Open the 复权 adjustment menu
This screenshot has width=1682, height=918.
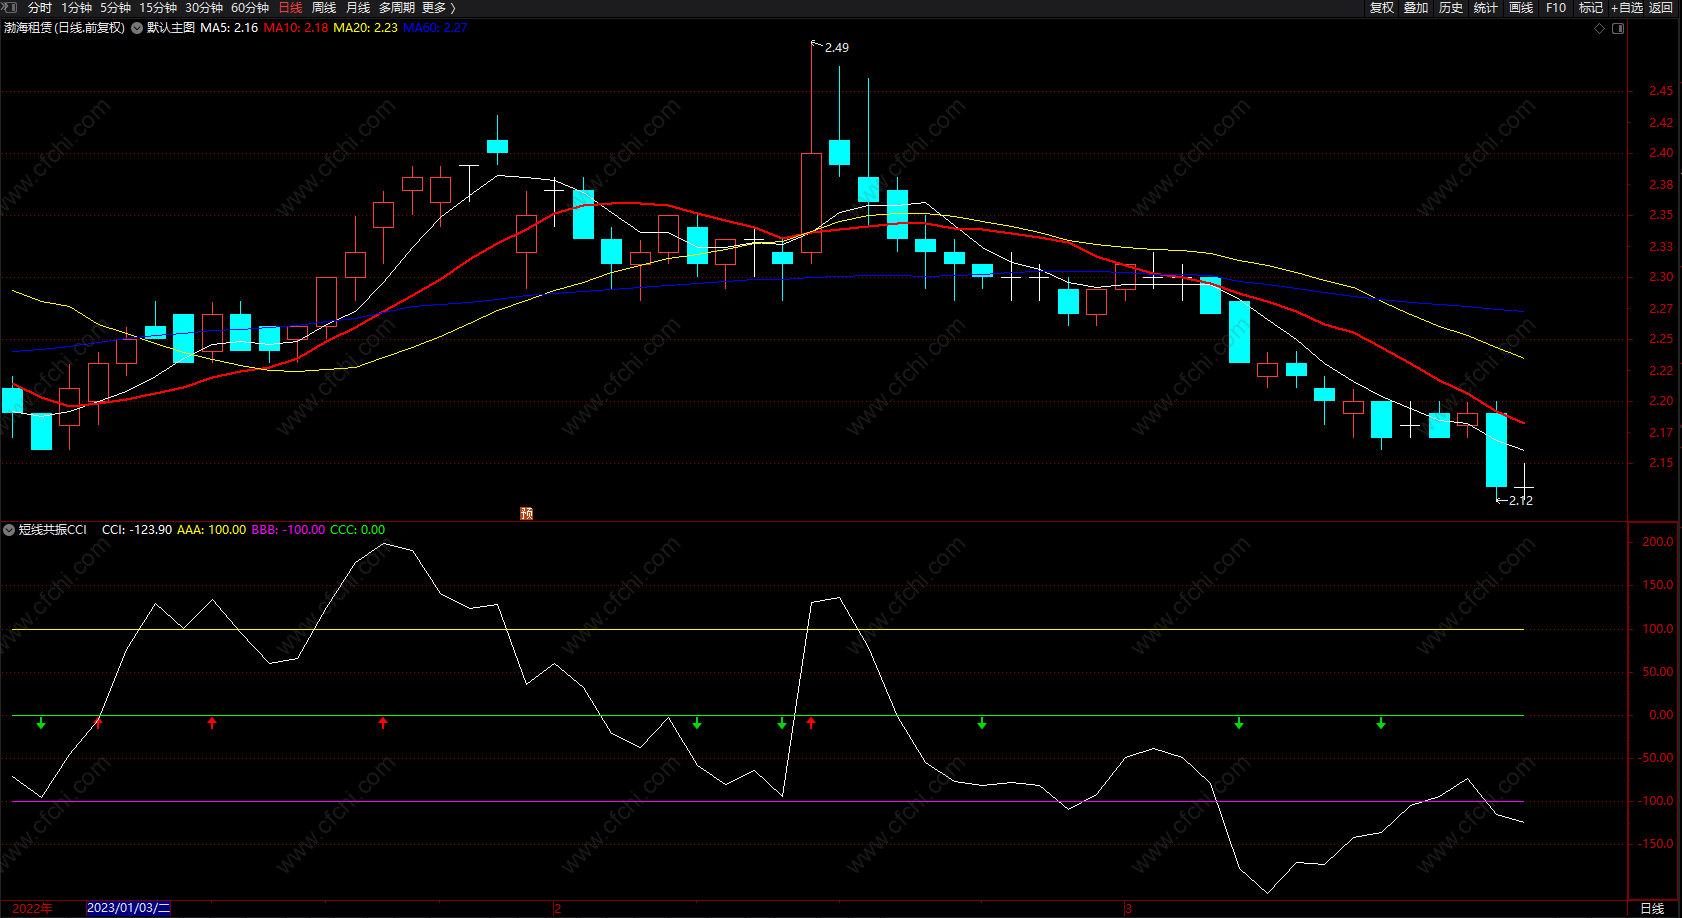pyautogui.click(x=1382, y=8)
